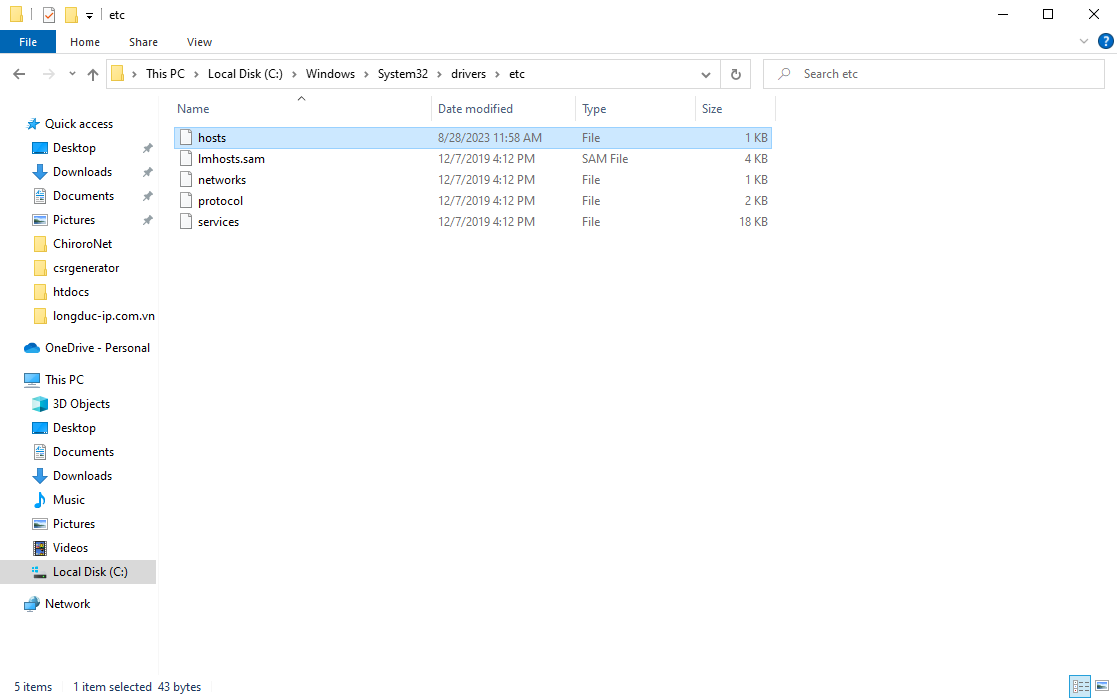Select OneDrive - Personal in navigation pane
Image resolution: width=1118 pixels, height=699 pixels.
[97, 348]
